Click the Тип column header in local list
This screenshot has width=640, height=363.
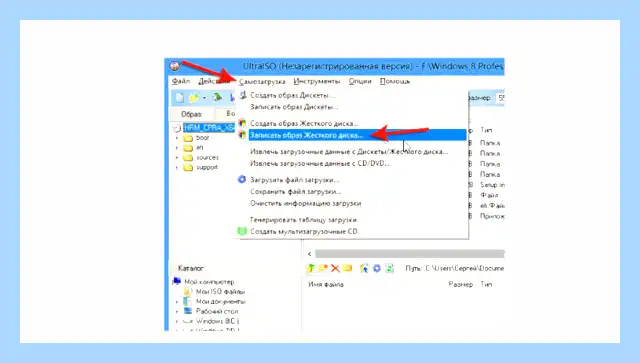point(486,284)
